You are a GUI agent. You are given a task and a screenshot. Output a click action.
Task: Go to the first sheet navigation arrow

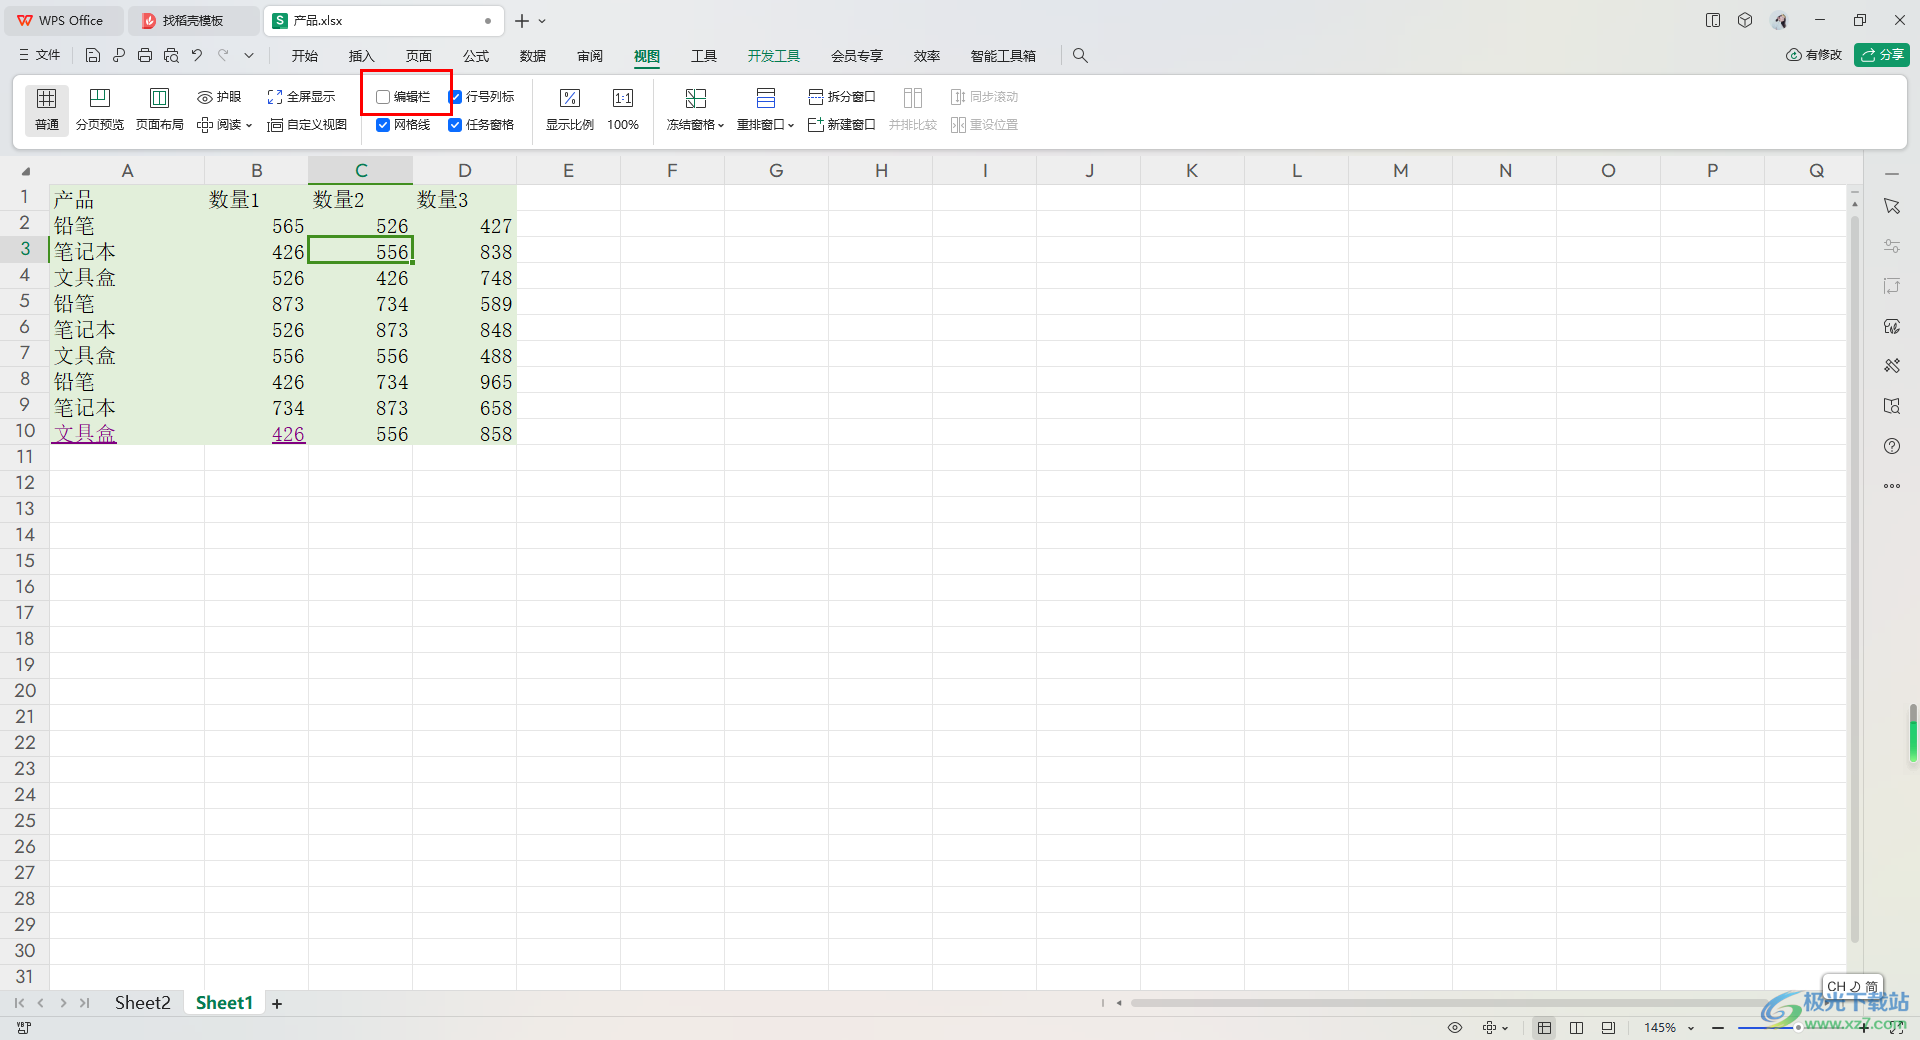point(19,1003)
